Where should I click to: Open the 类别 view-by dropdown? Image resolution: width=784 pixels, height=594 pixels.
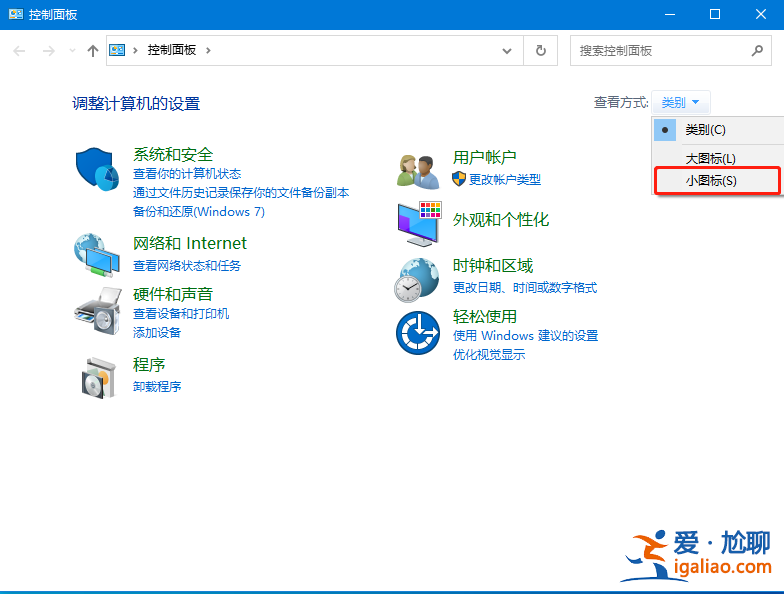680,102
